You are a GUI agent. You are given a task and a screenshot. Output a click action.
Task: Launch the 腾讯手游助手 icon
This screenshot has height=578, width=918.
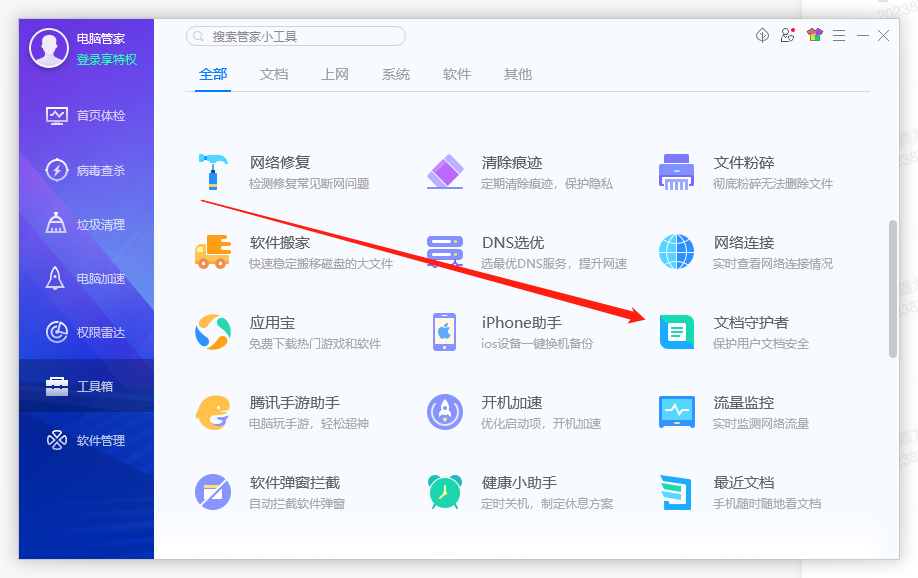(213, 412)
